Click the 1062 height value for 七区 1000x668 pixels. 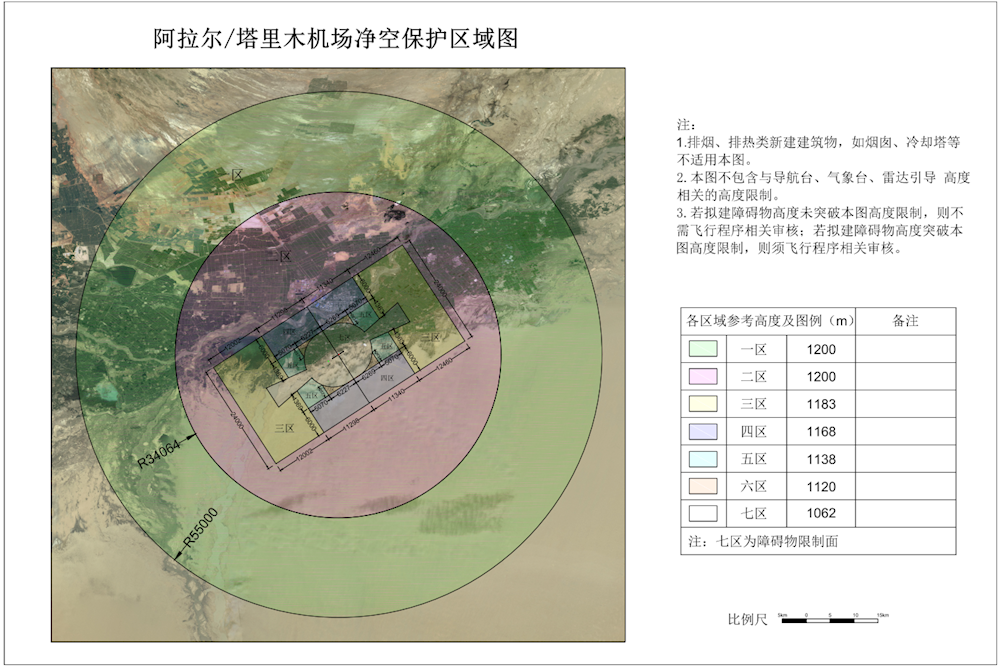coord(818,514)
